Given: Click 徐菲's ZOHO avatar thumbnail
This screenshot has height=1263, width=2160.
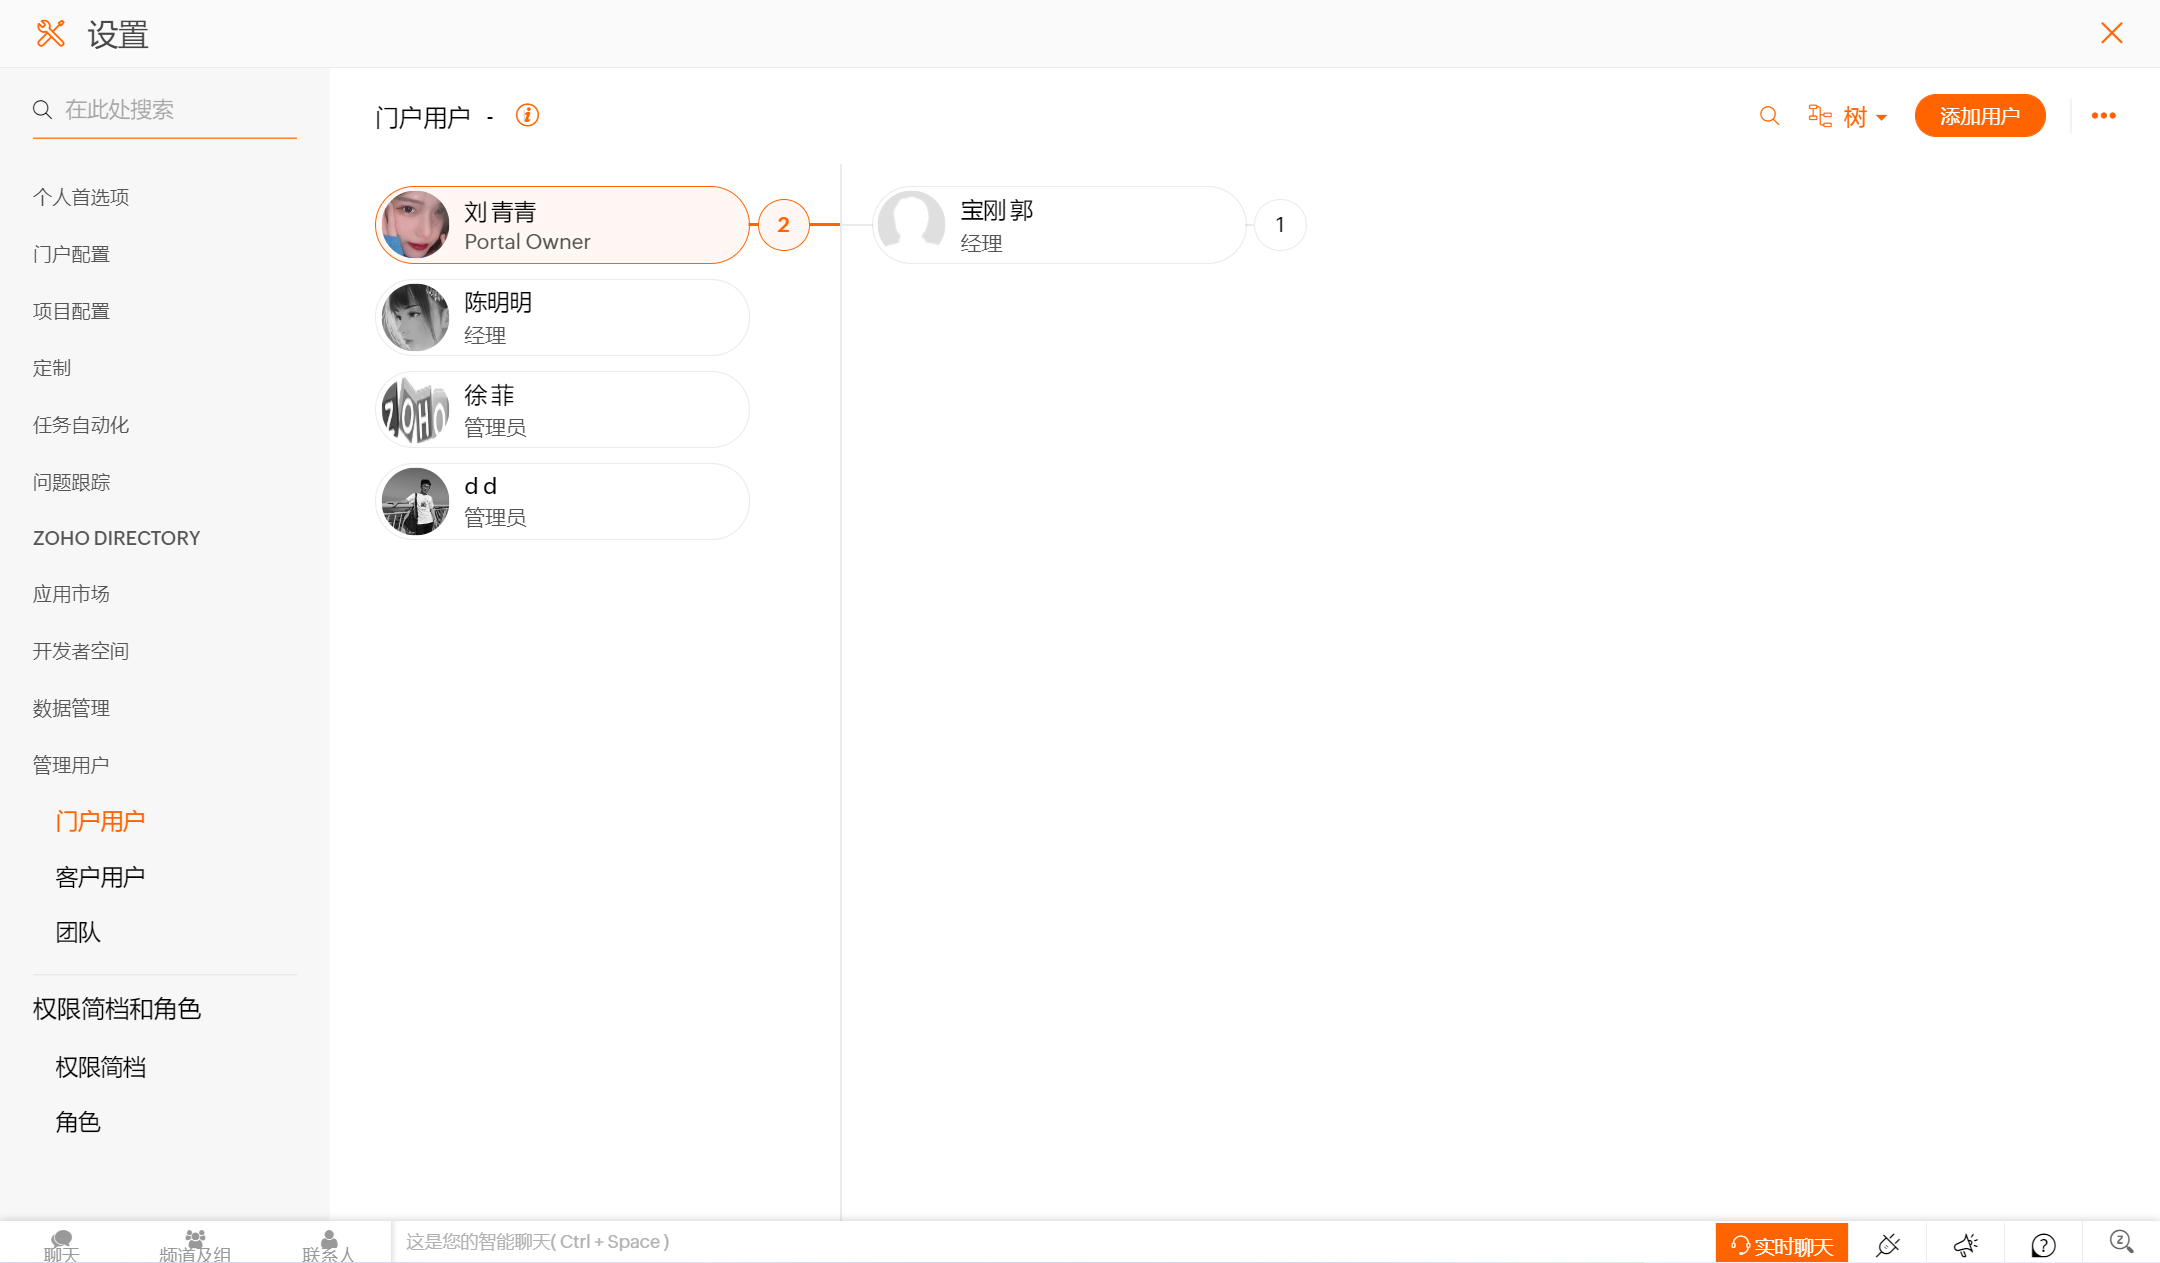Looking at the screenshot, I should (415, 410).
